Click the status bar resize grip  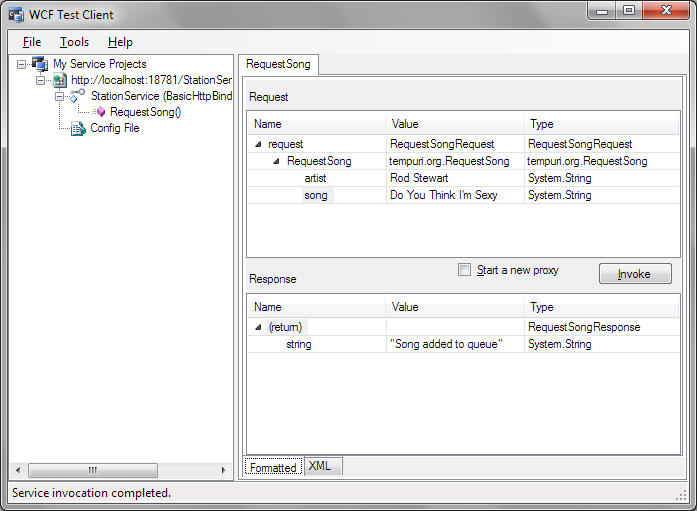(x=681, y=495)
